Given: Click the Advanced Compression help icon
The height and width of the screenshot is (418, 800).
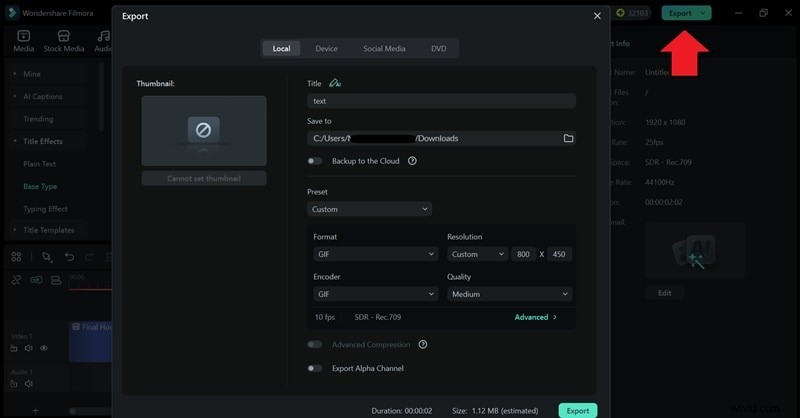Looking at the screenshot, I should [x=423, y=345].
